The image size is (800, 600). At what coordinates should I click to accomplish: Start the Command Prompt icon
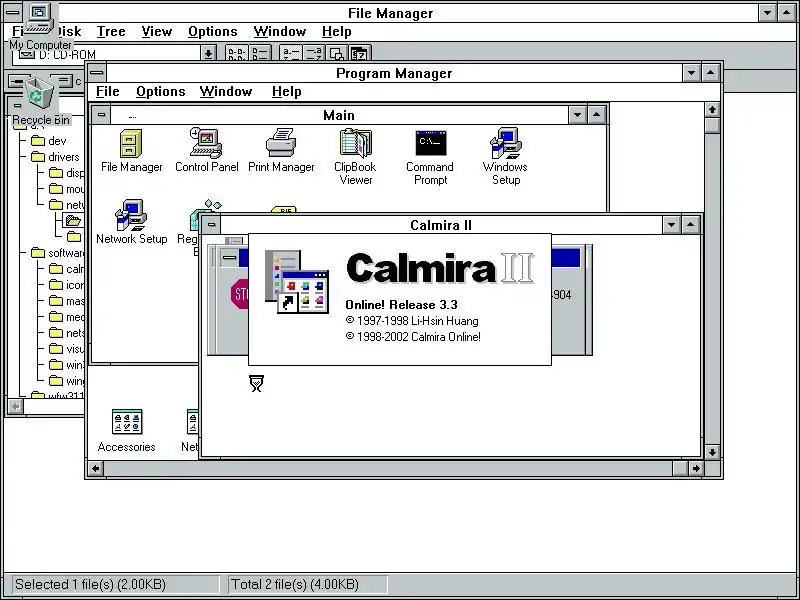430,157
